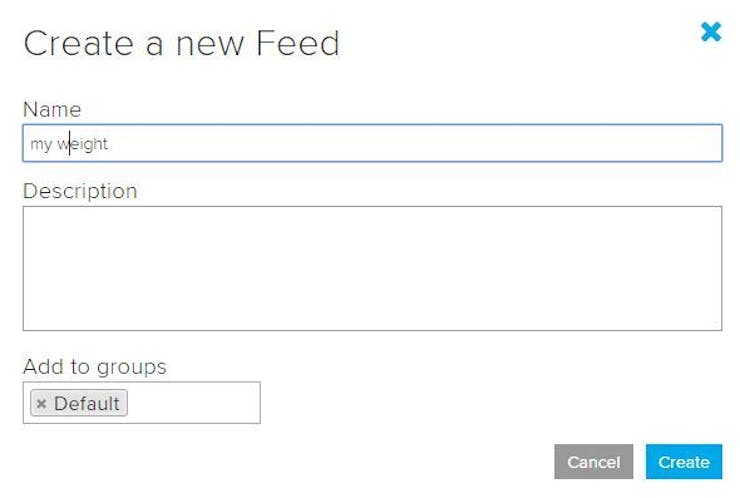
Task: Click the top-left corner of Description box
Action: (x=32, y=215)
